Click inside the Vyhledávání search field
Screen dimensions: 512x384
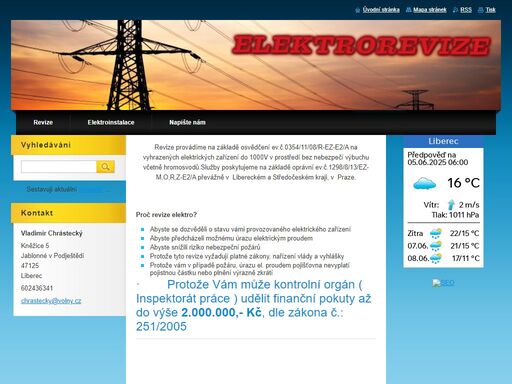tap(59, 167)
